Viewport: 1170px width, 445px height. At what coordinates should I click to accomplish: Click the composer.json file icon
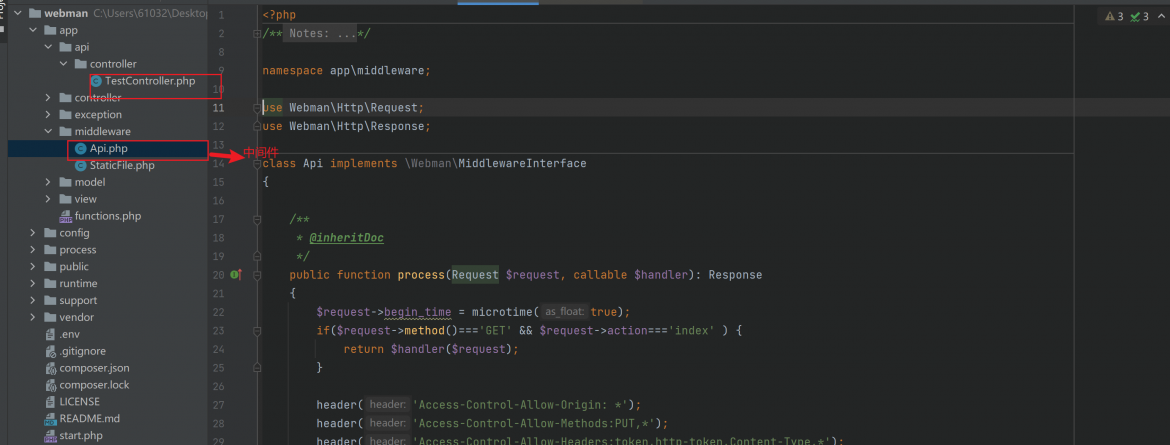51,368
